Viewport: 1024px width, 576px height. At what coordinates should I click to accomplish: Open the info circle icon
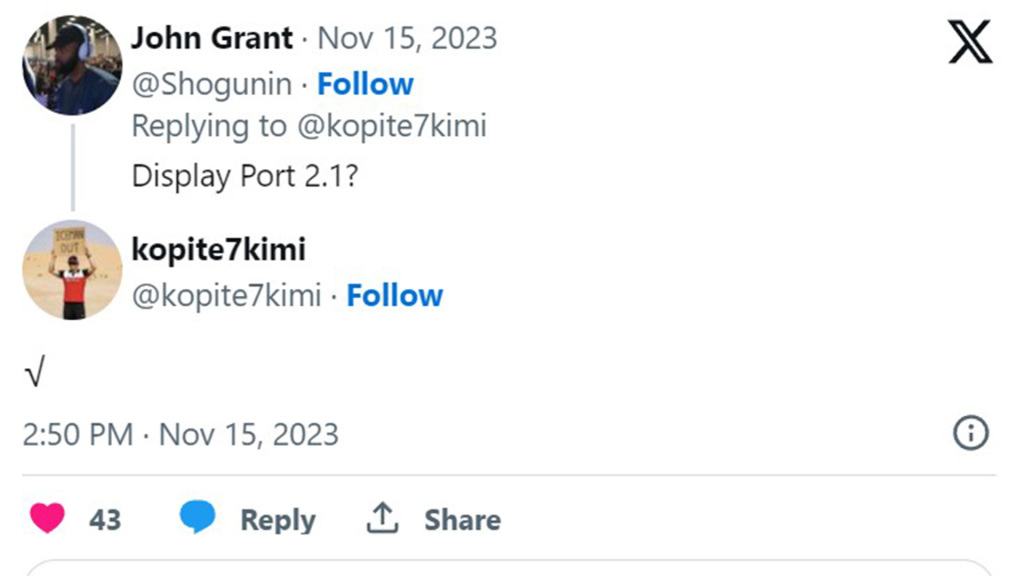(x=971, y=433)
